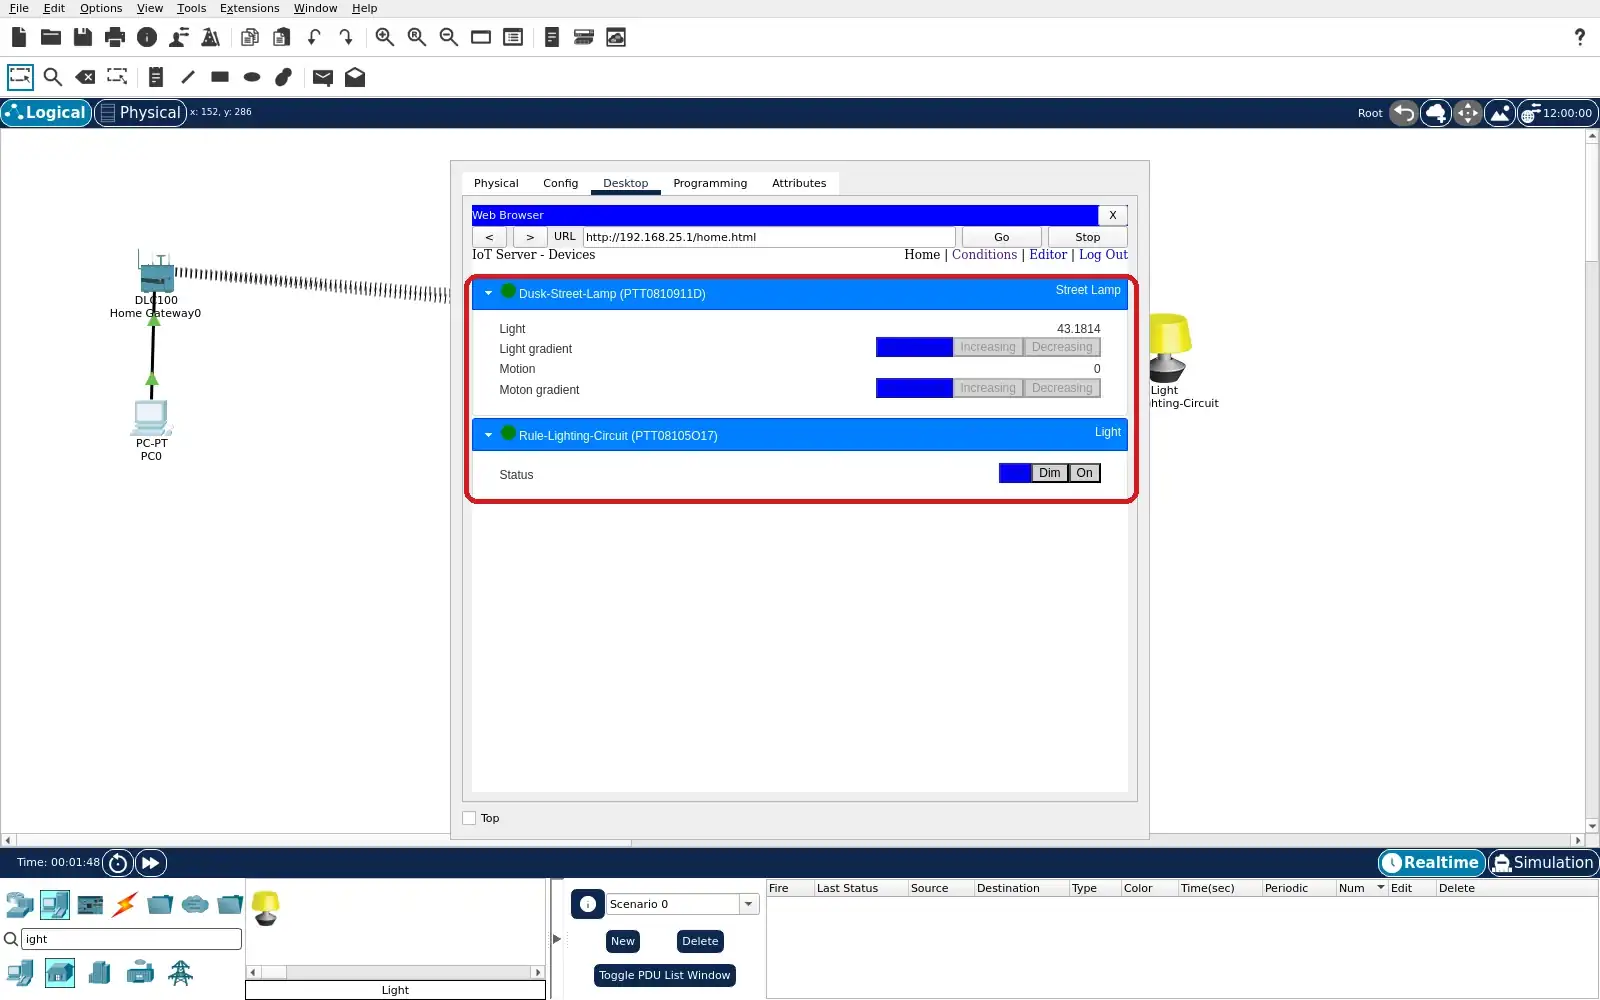
Task: Select the Delete tool icon
Action: [x=86, y=77]
